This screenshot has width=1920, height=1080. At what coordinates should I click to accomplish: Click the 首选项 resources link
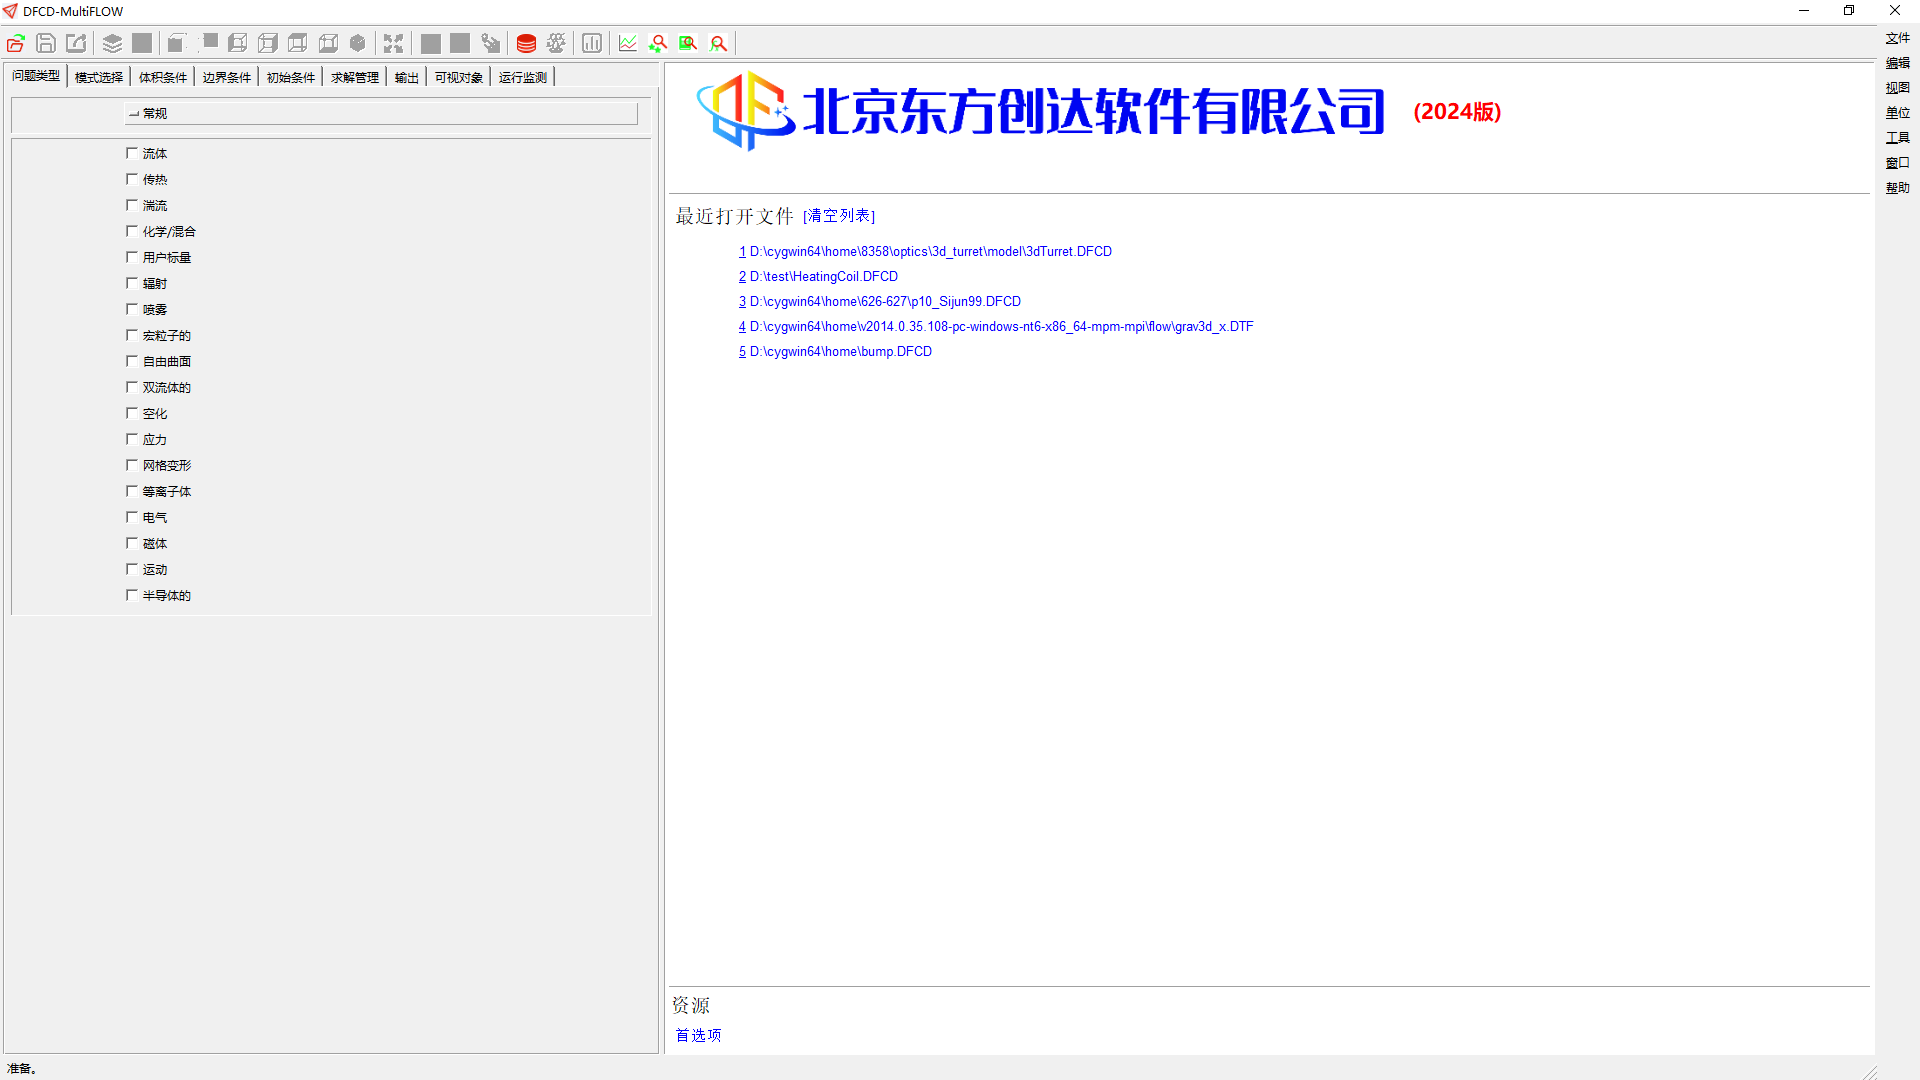698,1035
